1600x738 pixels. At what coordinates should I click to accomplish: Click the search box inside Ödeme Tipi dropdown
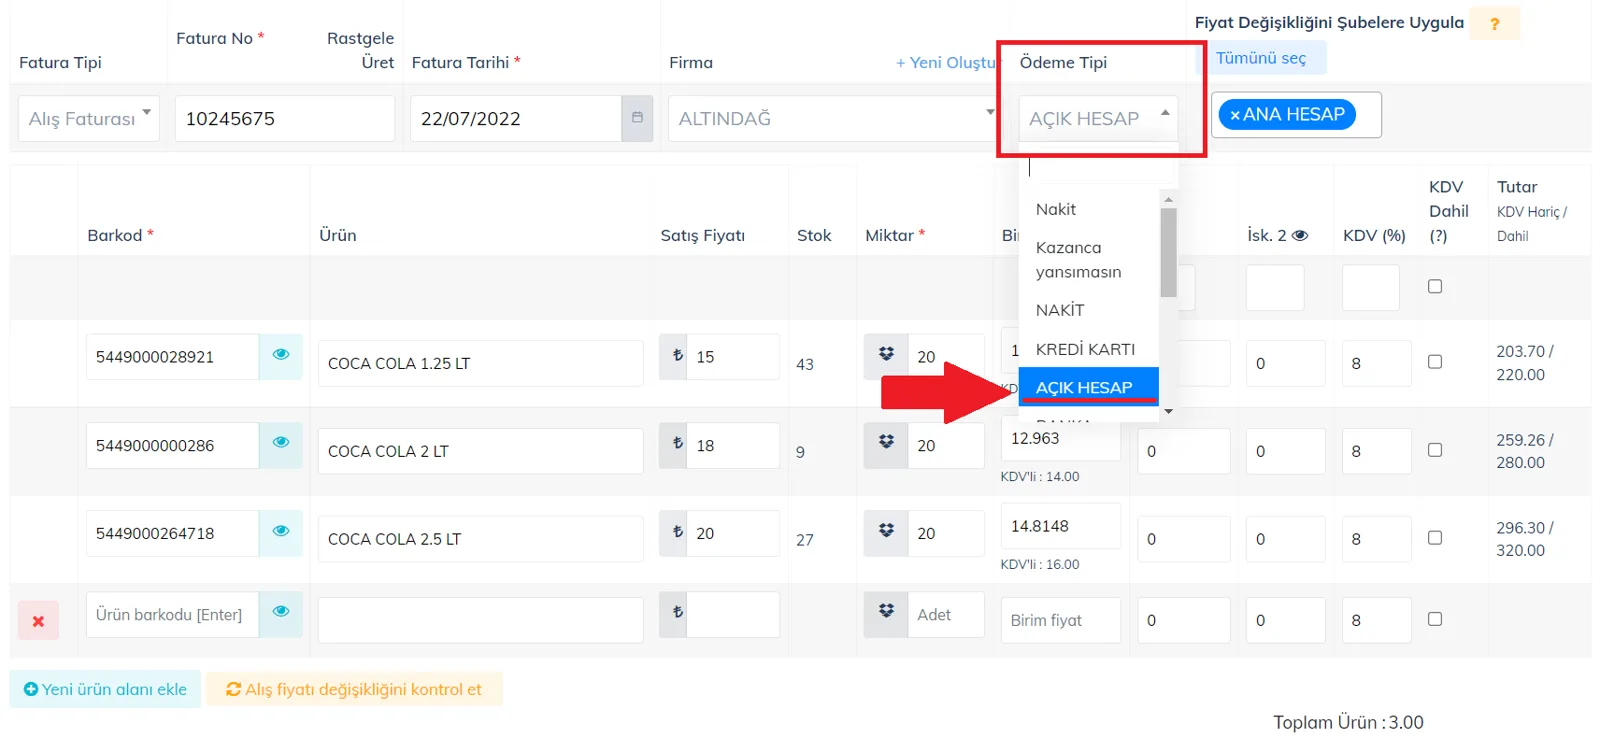tap(1098, 167)
